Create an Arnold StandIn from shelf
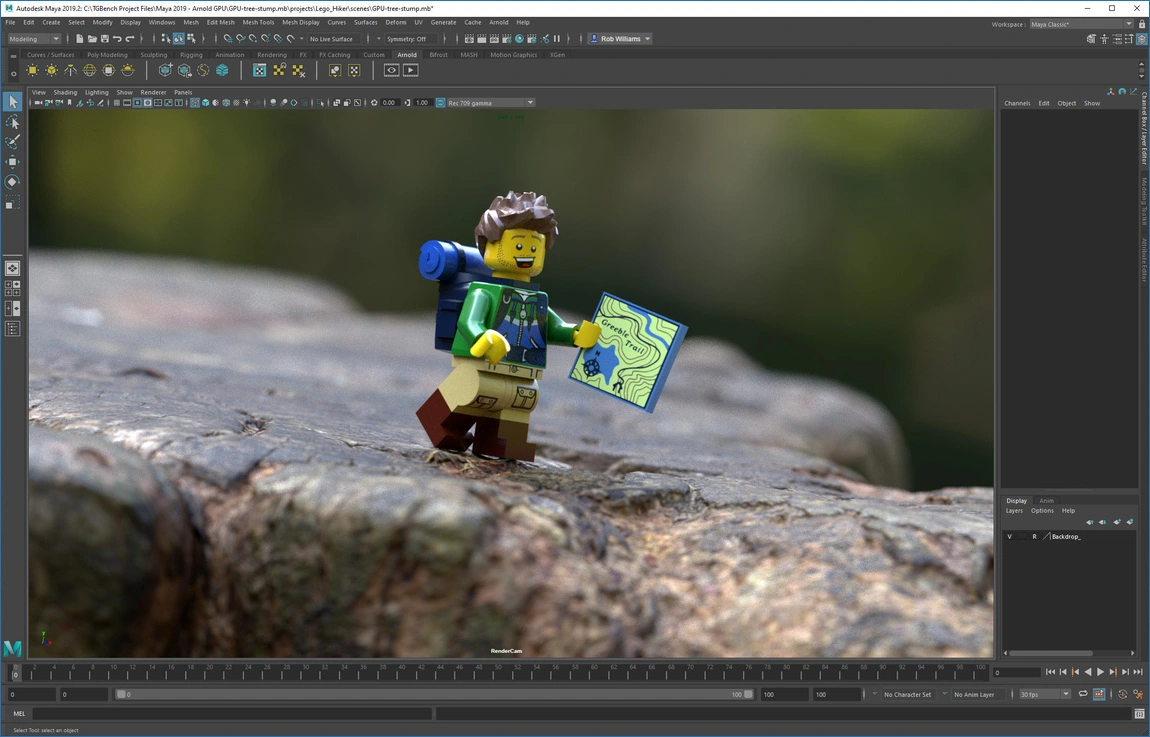 [165, 70]
